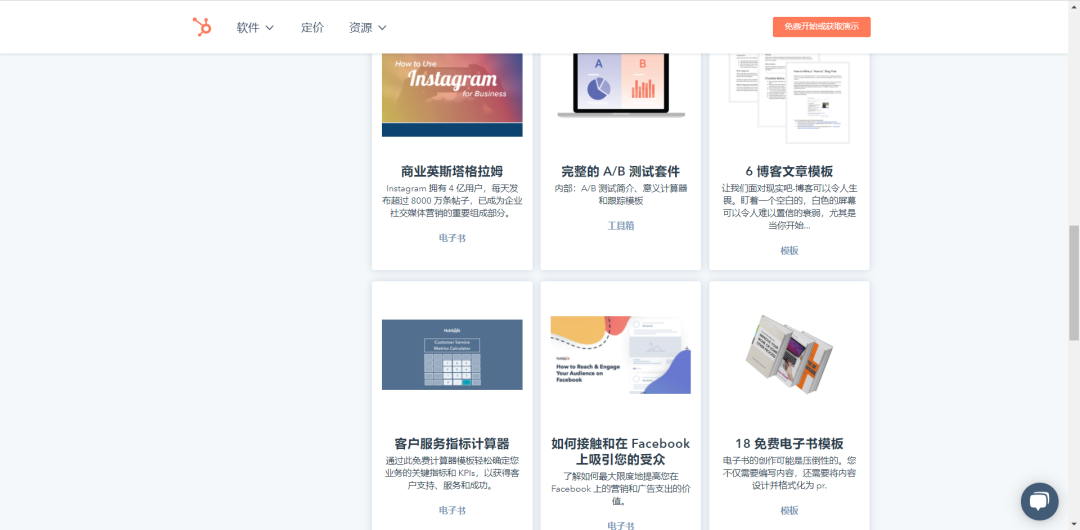Open the Customer Service Metrics Calculator image

coord(452,354)
